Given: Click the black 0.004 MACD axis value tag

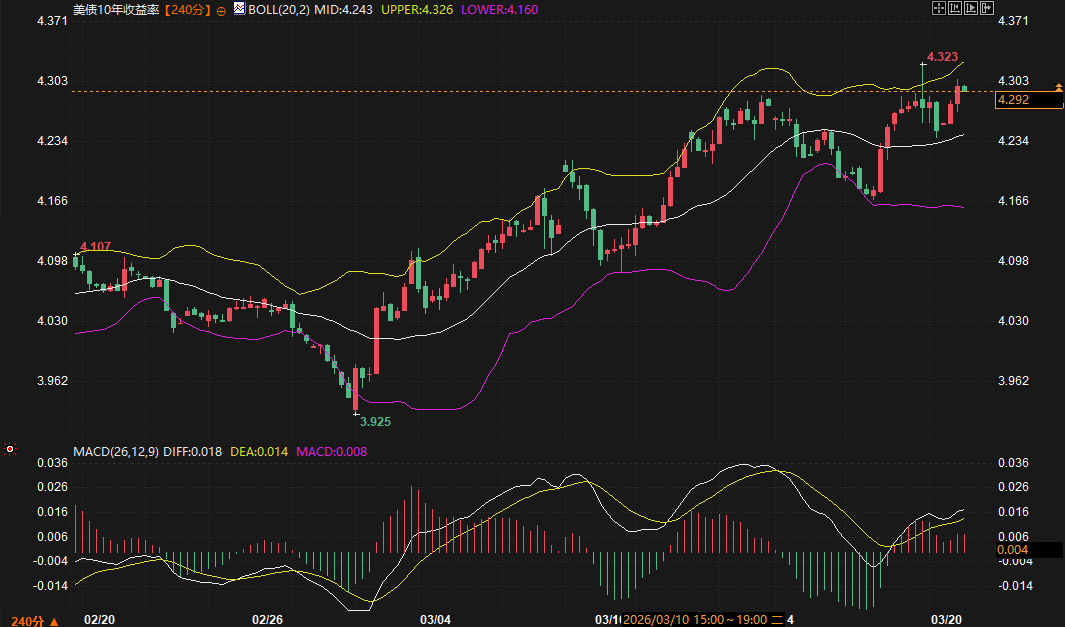Looking at the screenshot, I should tap(1028, 549).
